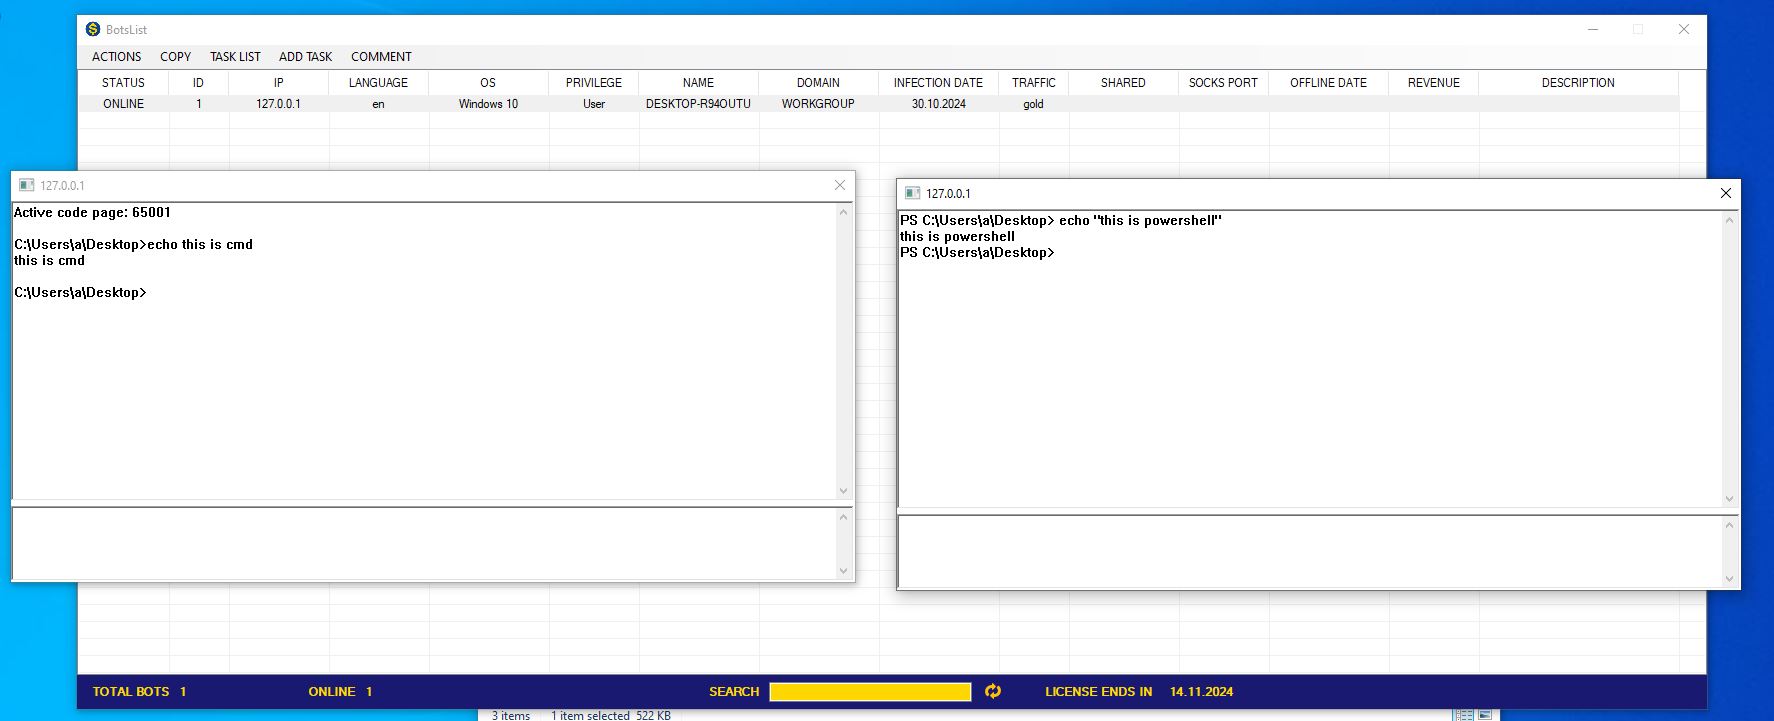The image size is (1774, 721).
Task: Open the COMMENT menu
Action: 381,57
